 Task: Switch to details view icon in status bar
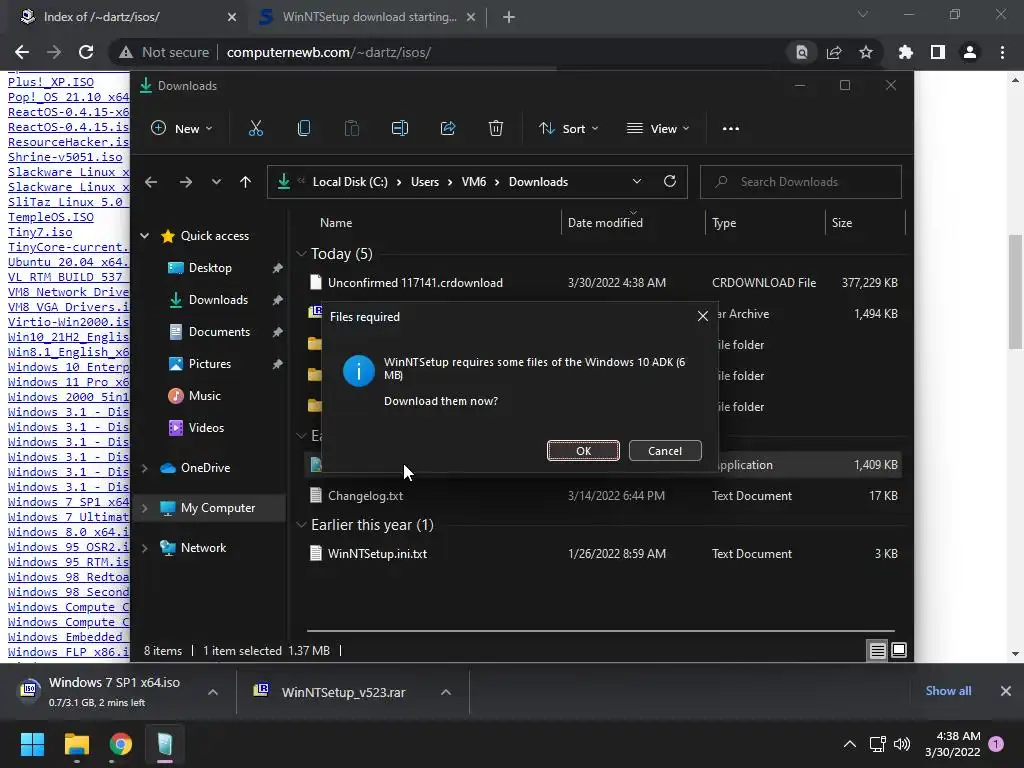click(877, 650)
